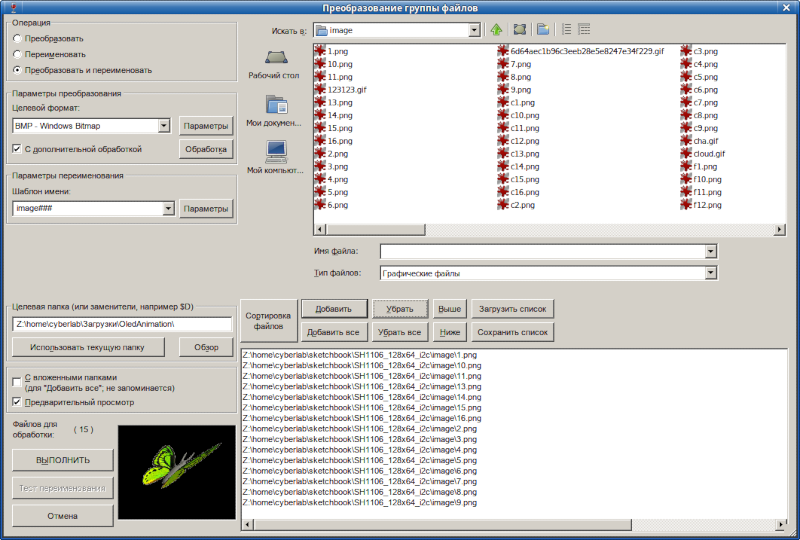800x540 pixels.
Task: Open the Мои документы location shortcut
Action: point(274,111)
